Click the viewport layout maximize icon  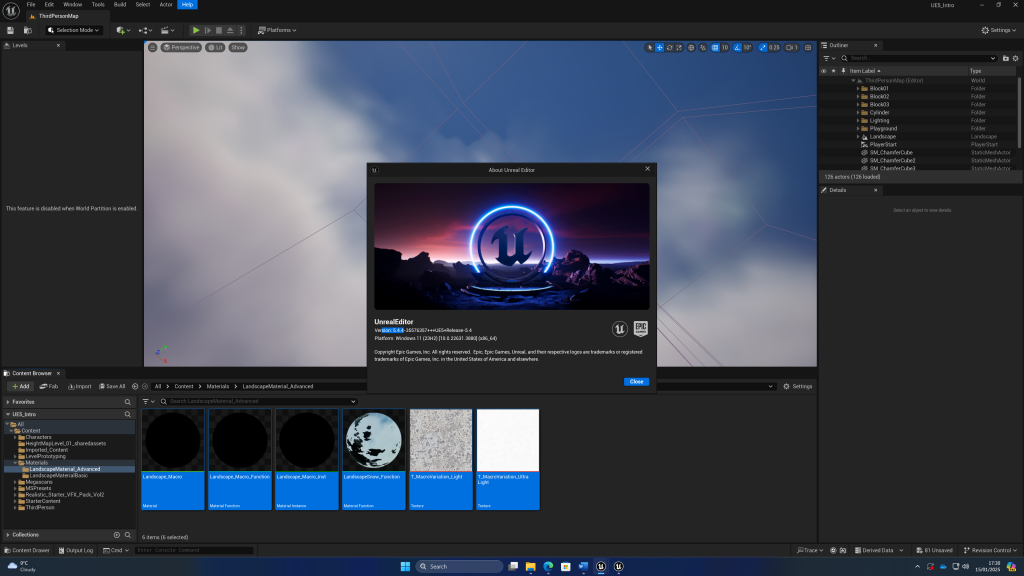point(808,48)
